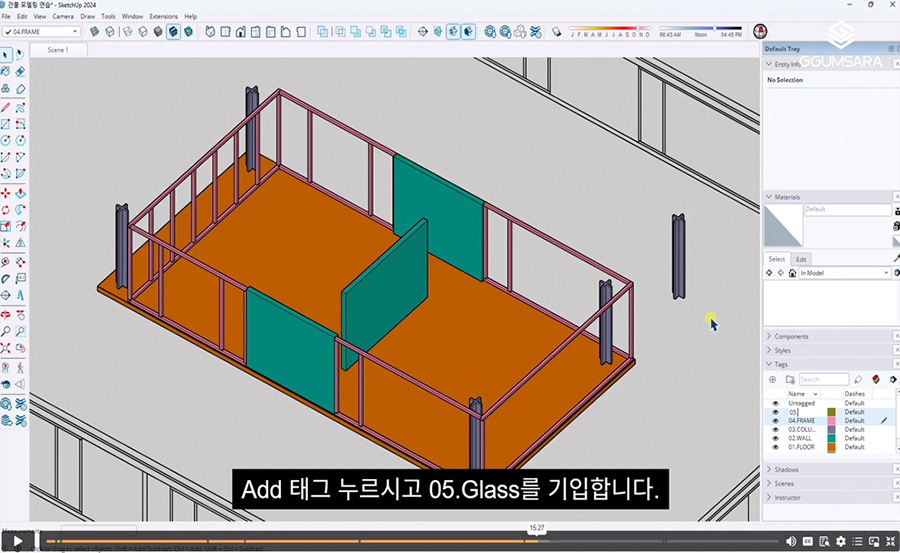Click the 03.COLUMN tag color swatch
Screen dimensions: 900x553
coord(830,430)
